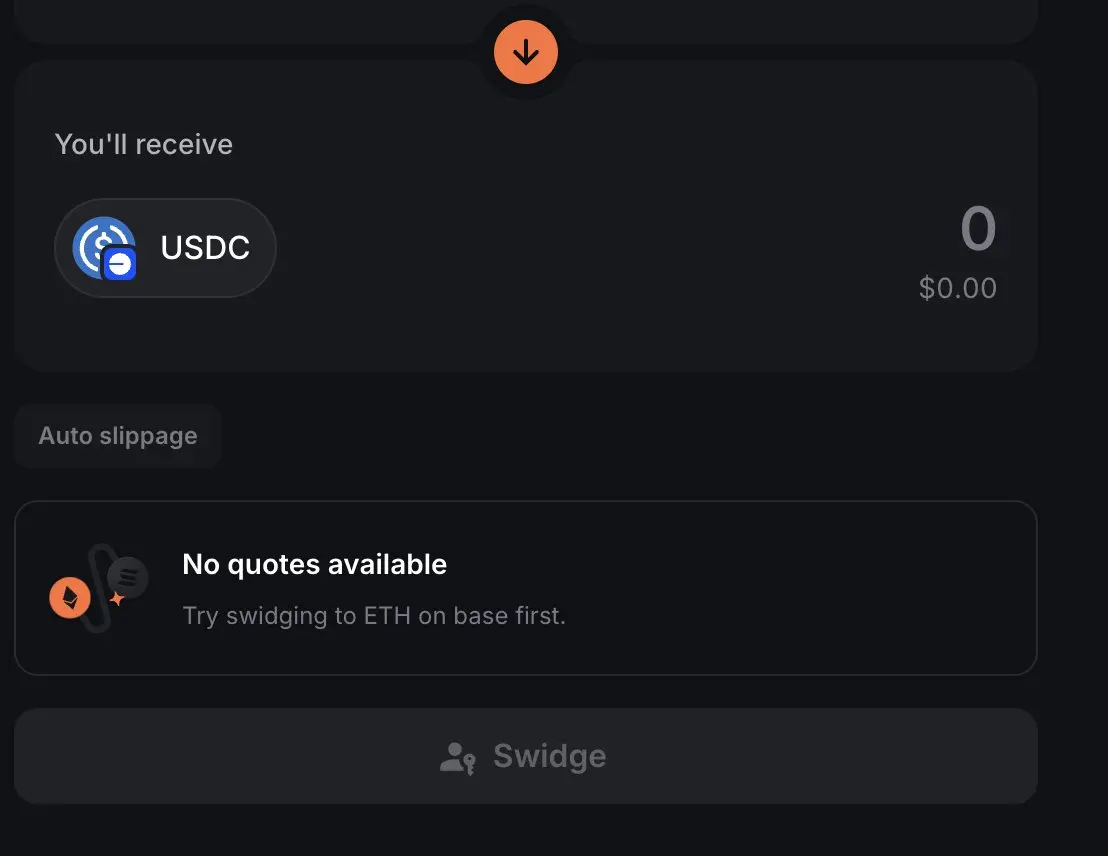1108x856 pixels.
Task: Click the blue USDC coin logo
Action: point(104,247)
